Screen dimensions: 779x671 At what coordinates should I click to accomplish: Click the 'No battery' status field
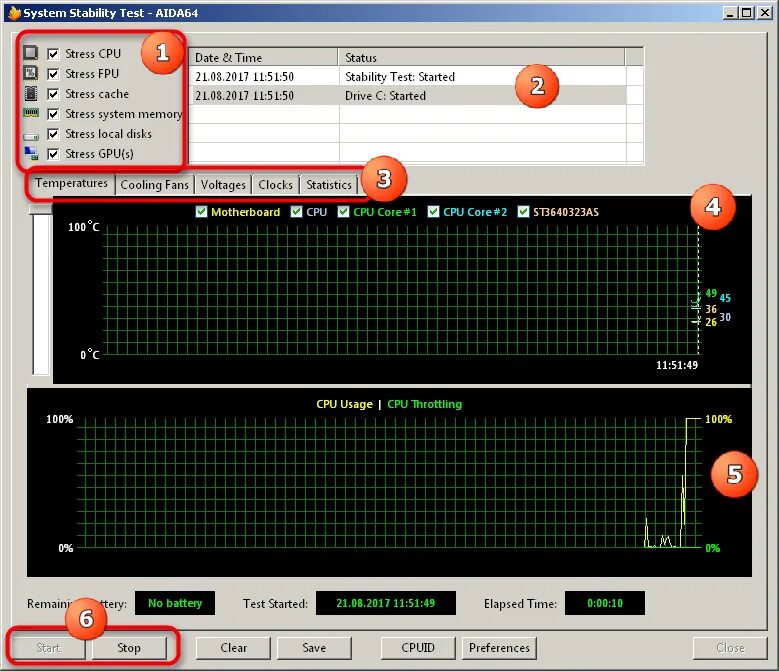pyautogui.click(x=175, y=603)
